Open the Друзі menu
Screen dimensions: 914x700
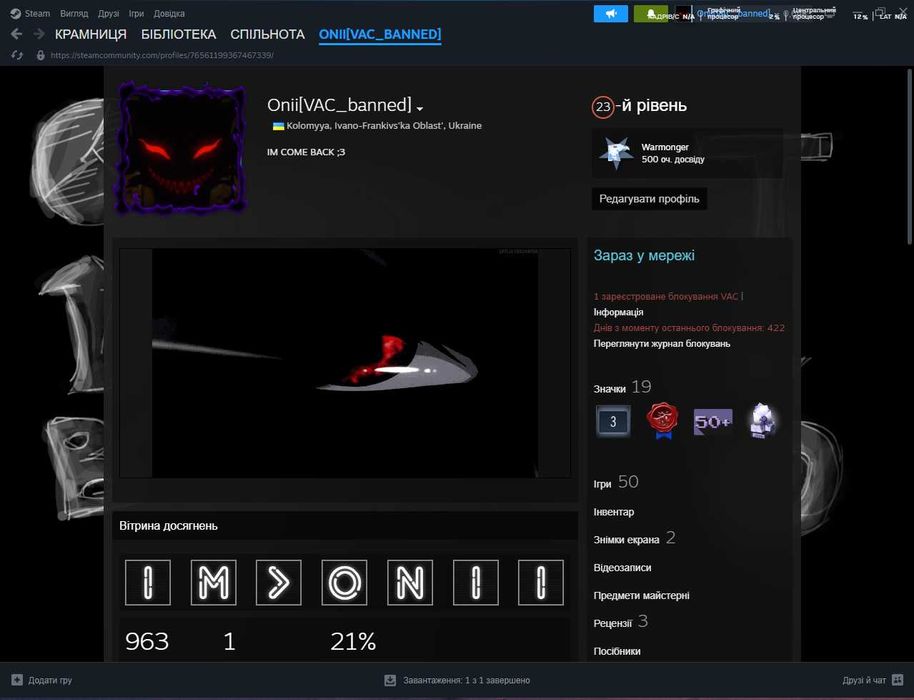point(108,13)
